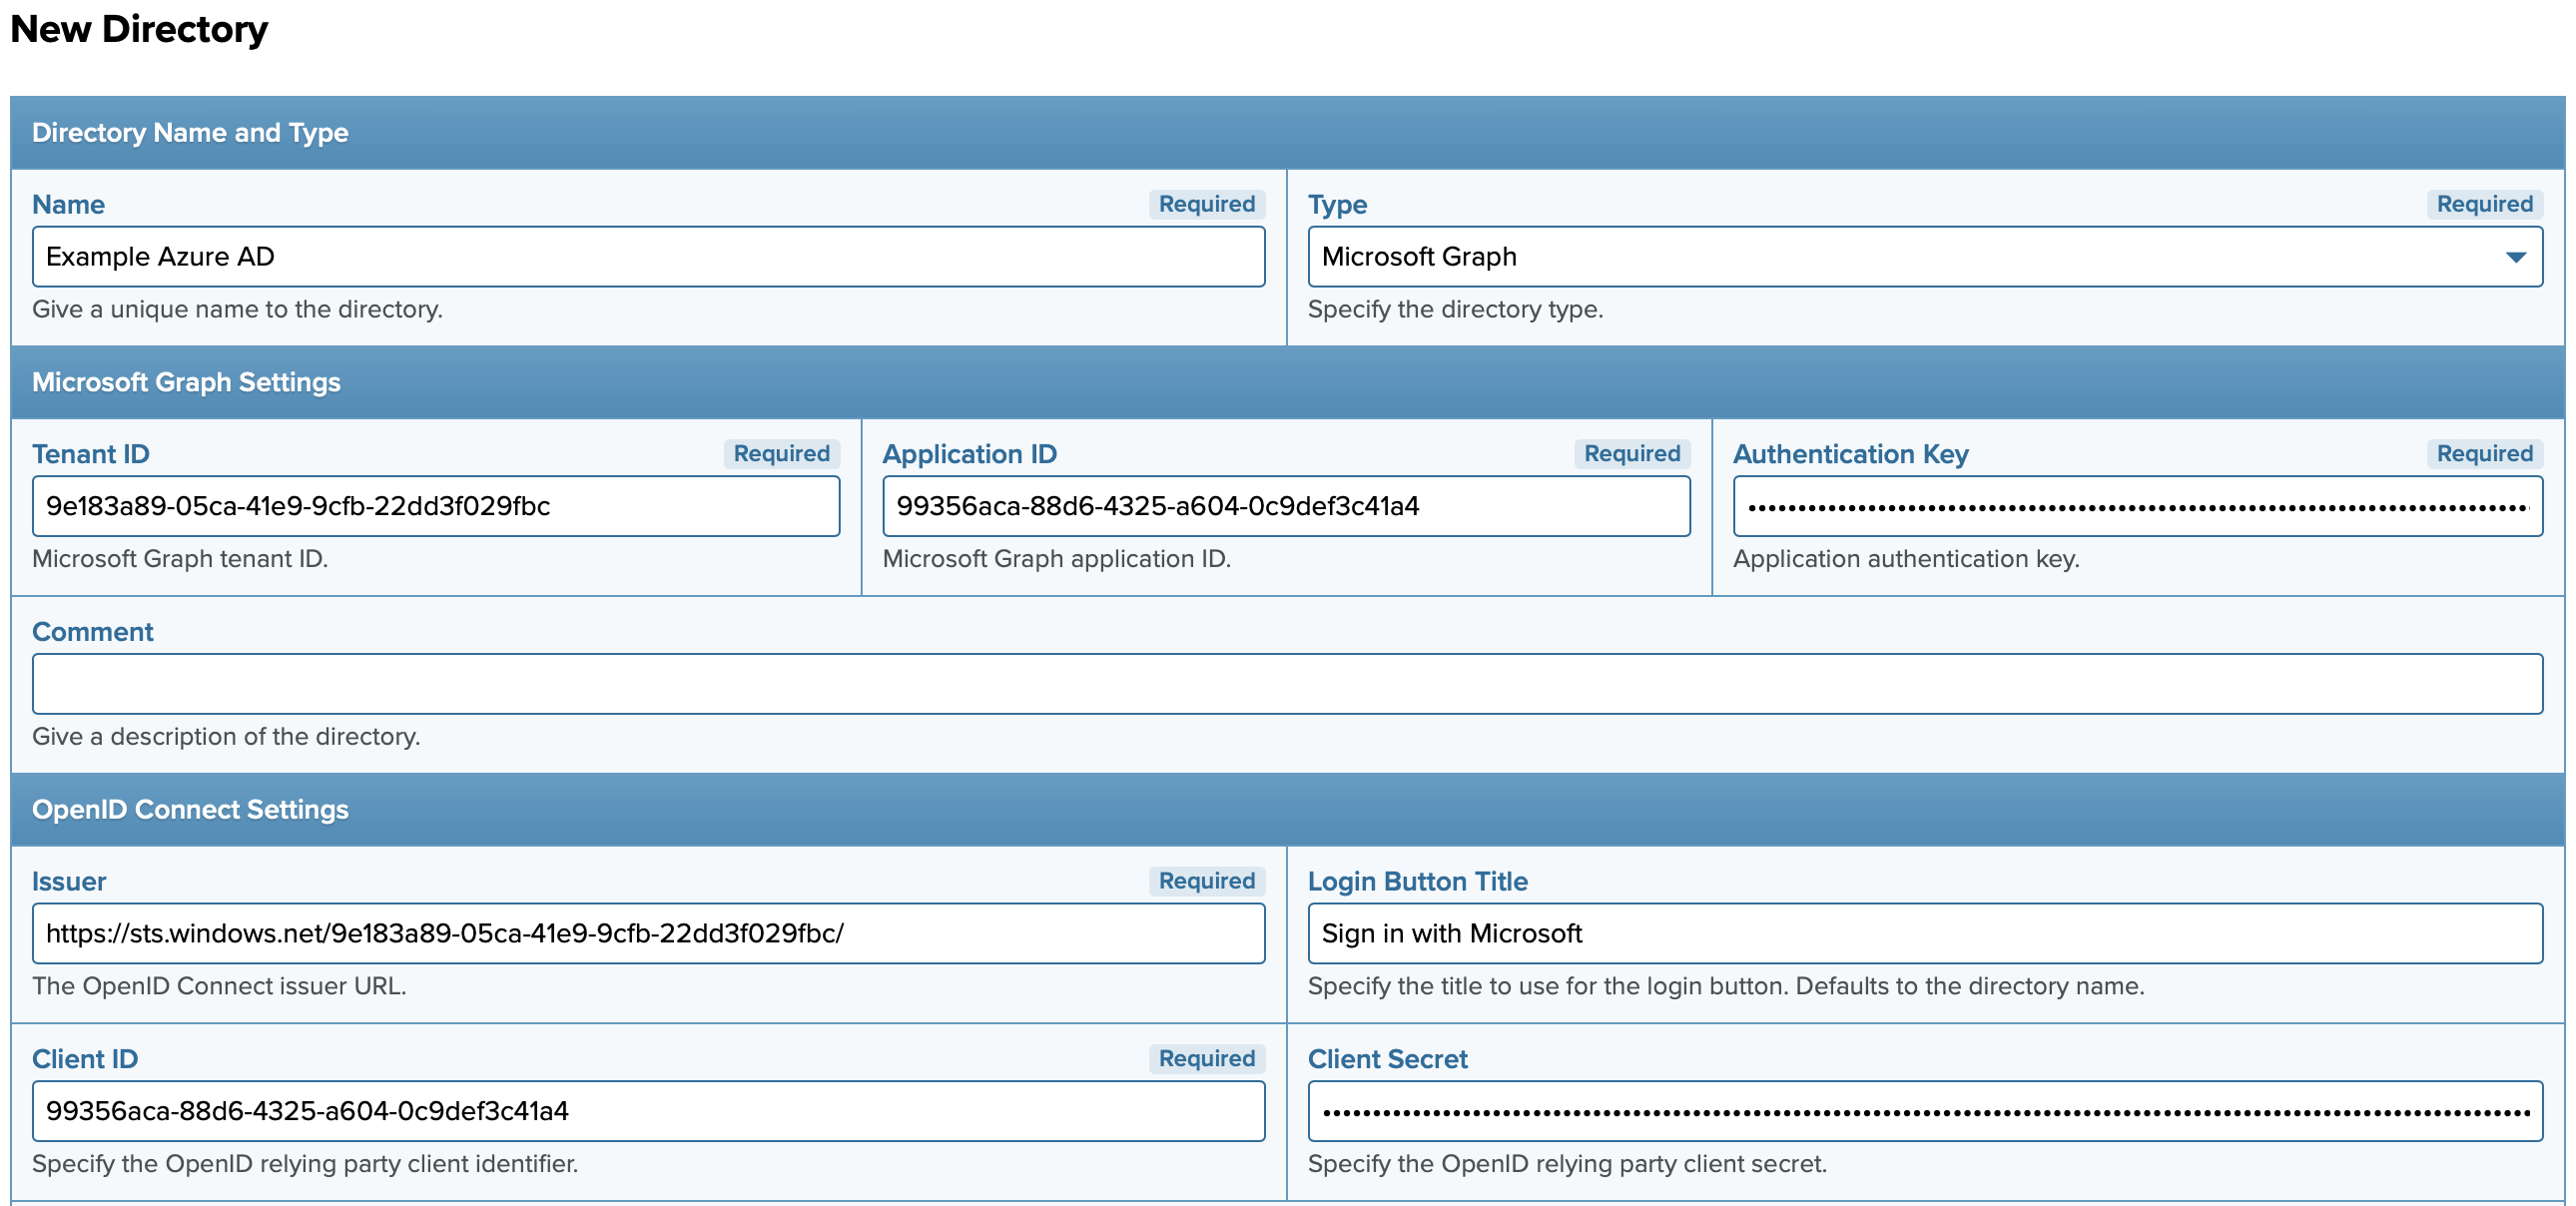Click 'Microsoft Graph tenant ID.' help text
Screen dimensions: 2576x1206
[x=180, y=559]
